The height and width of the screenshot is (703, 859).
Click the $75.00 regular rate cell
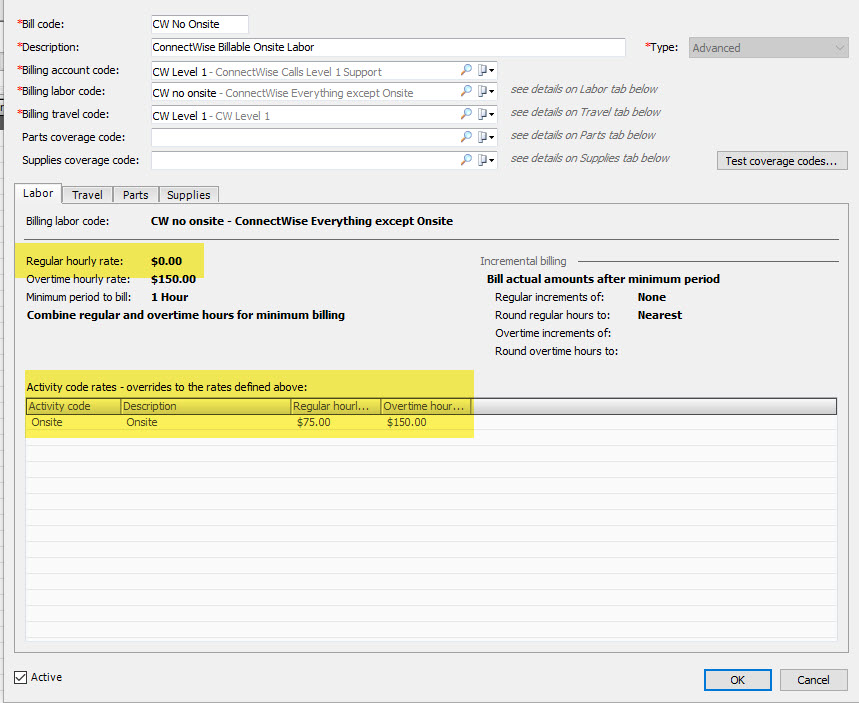(x=313, y=422)
